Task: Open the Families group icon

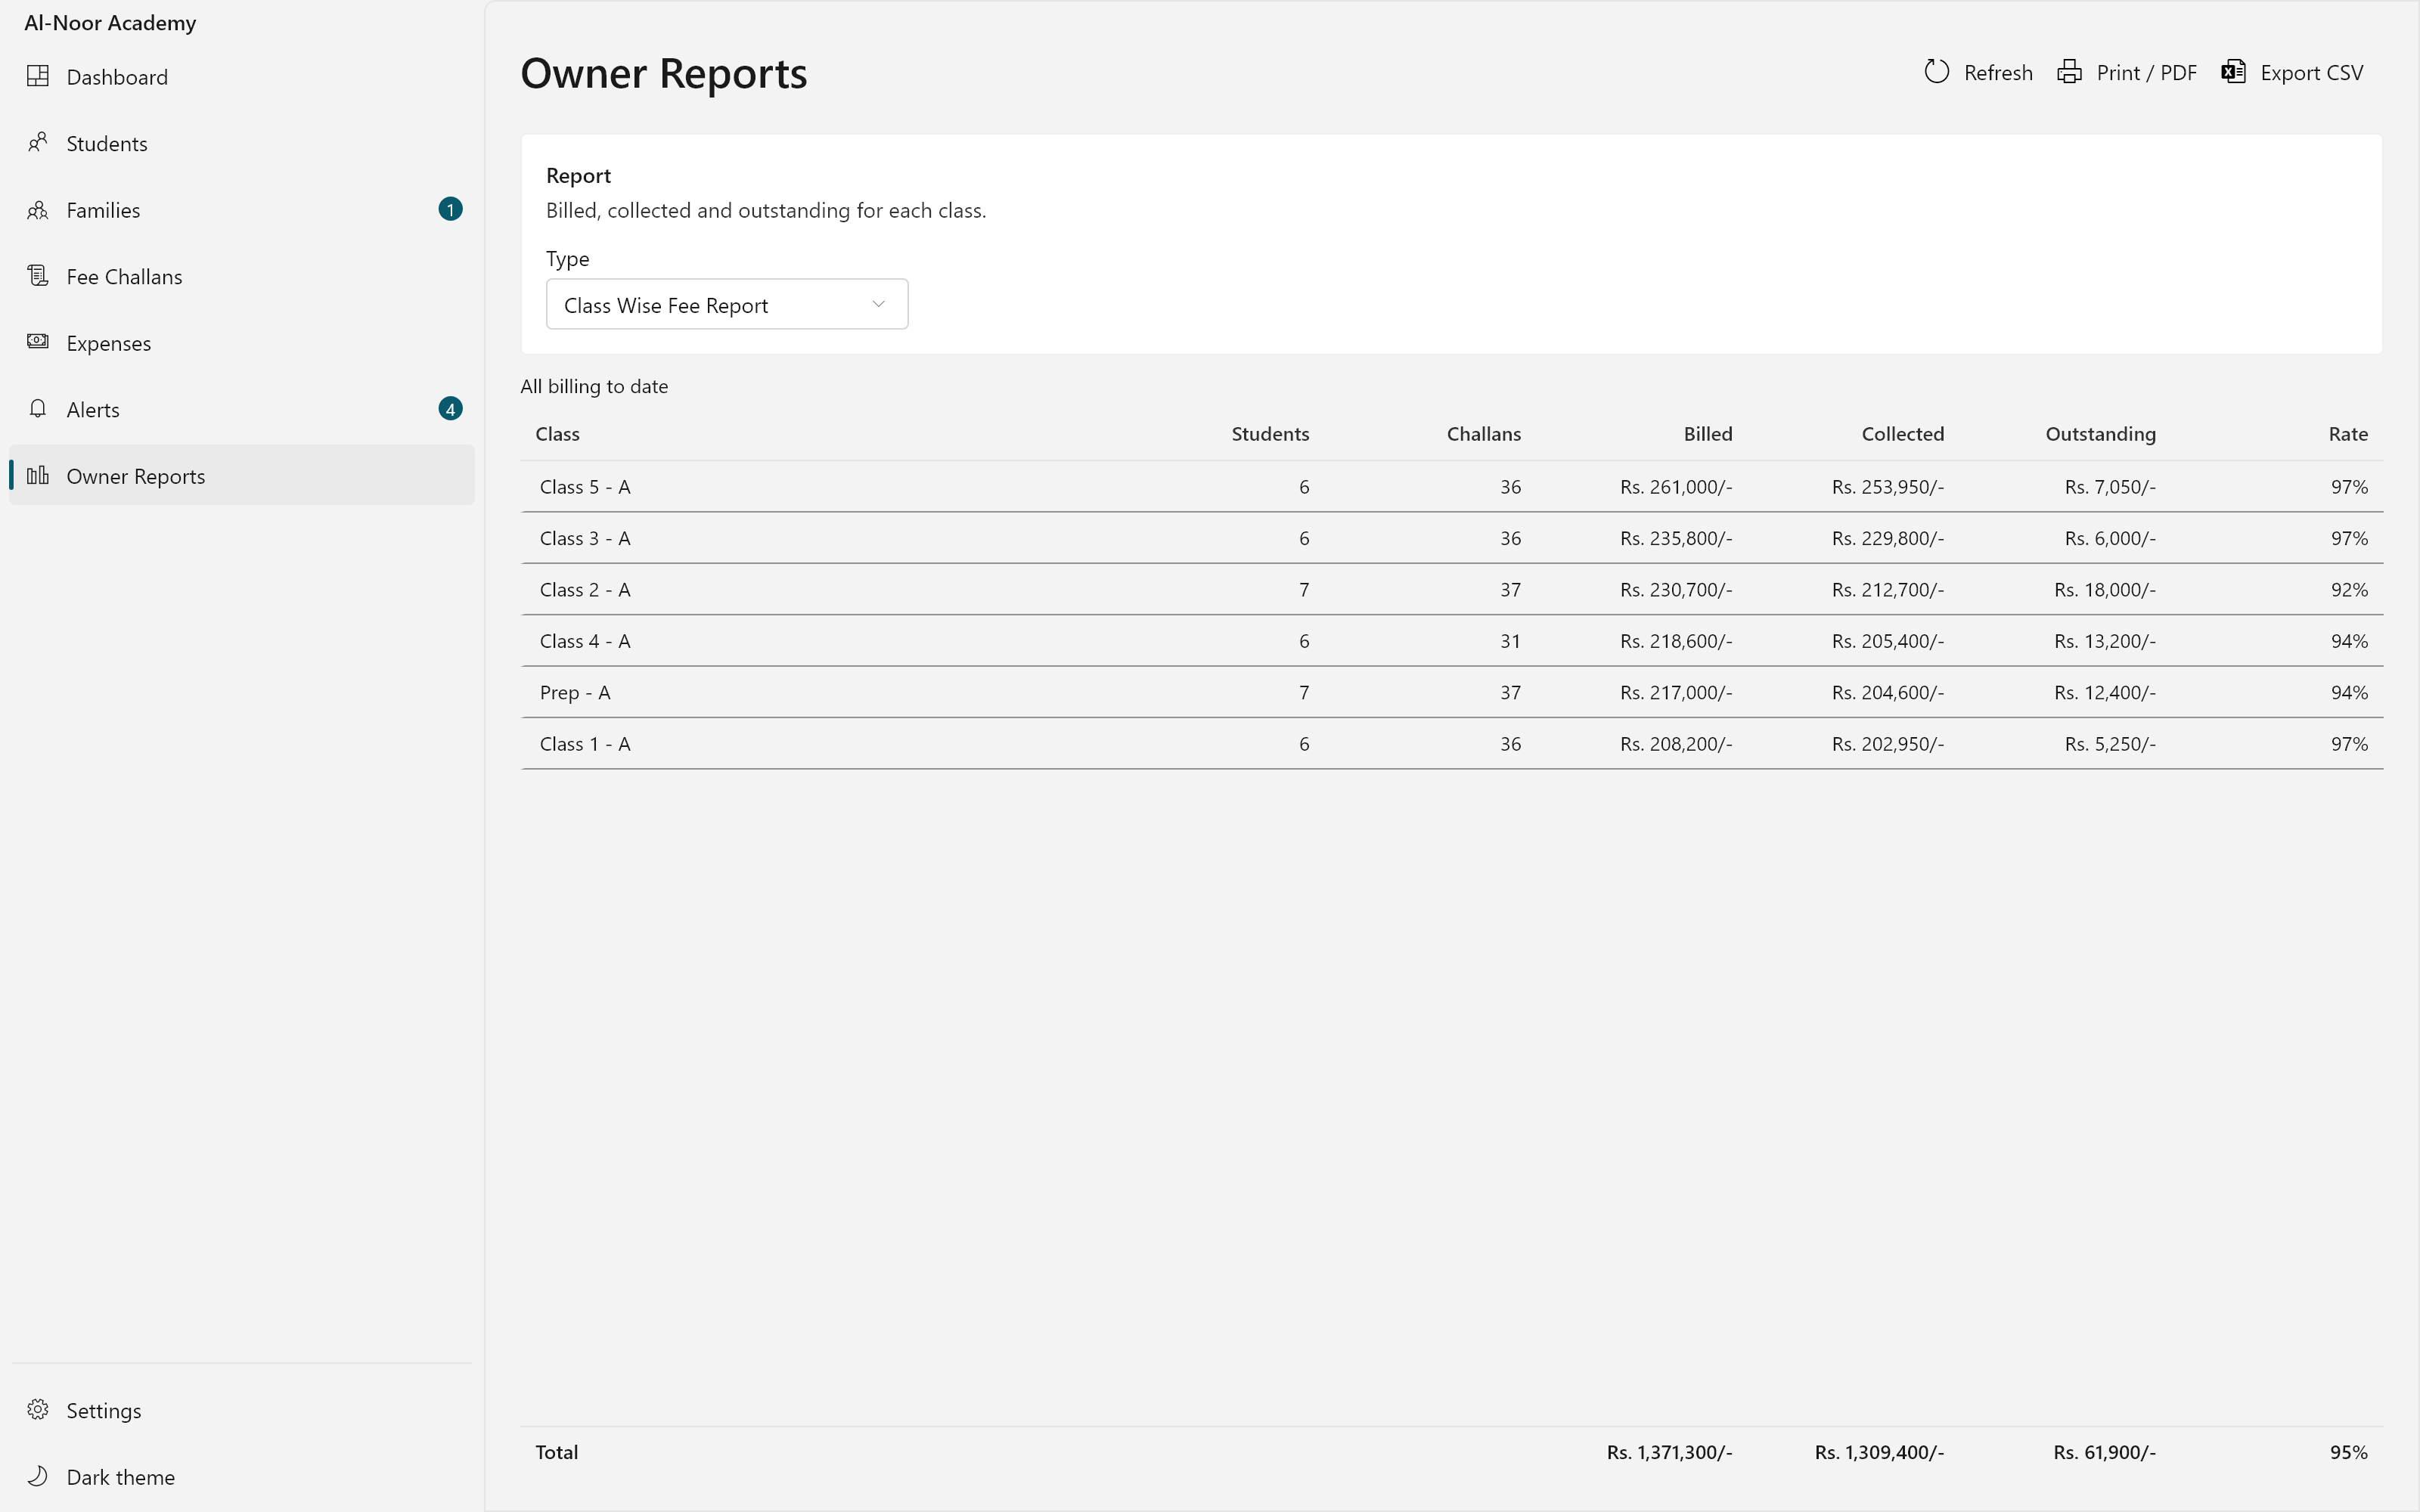Action: (x=38, y=210)
